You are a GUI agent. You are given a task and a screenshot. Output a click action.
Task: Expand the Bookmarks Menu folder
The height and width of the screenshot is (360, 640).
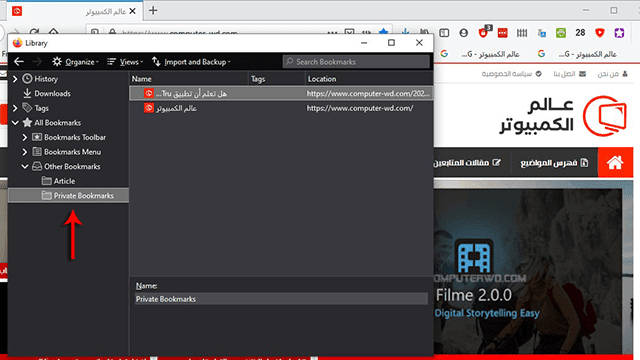point(25,152)
